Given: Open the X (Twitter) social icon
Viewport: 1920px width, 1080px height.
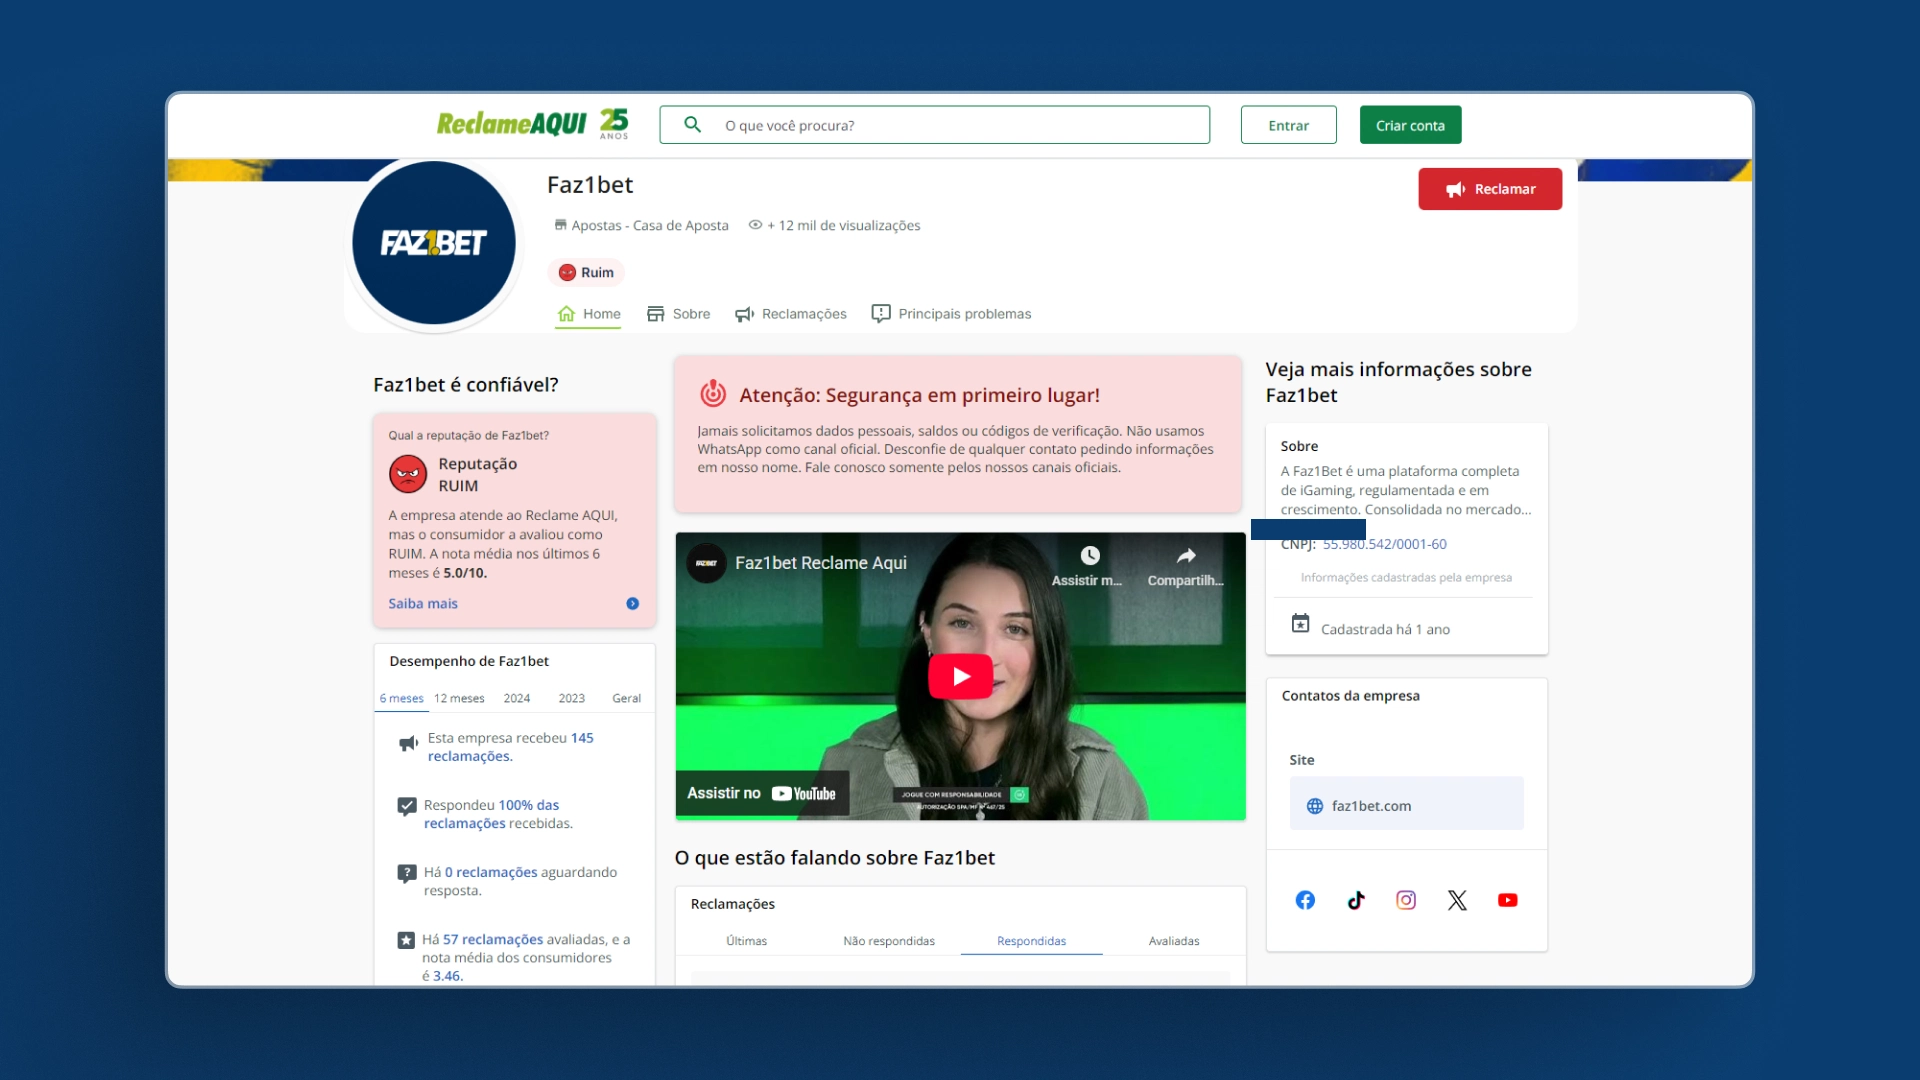Looking at the screenshot, I should (1457, 900).
